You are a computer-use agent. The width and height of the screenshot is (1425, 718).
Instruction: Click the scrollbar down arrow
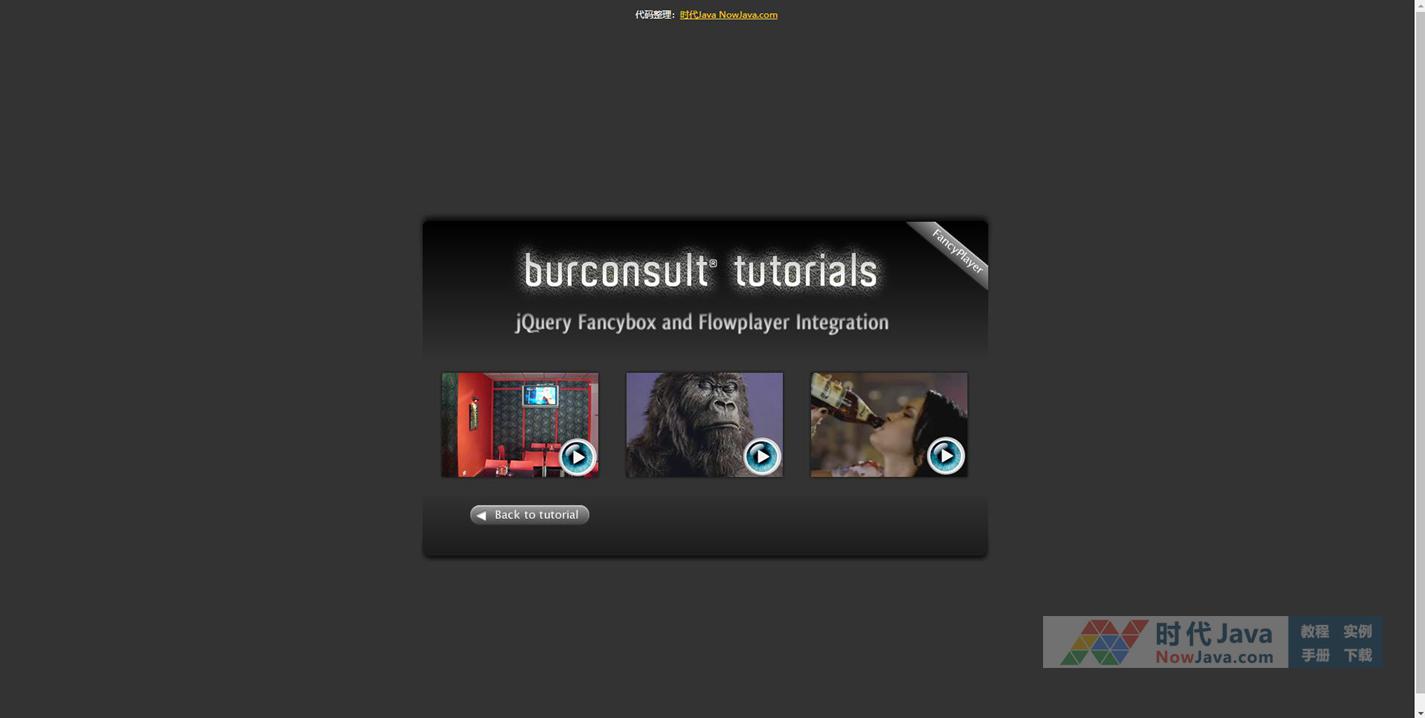coord(1419,711)
